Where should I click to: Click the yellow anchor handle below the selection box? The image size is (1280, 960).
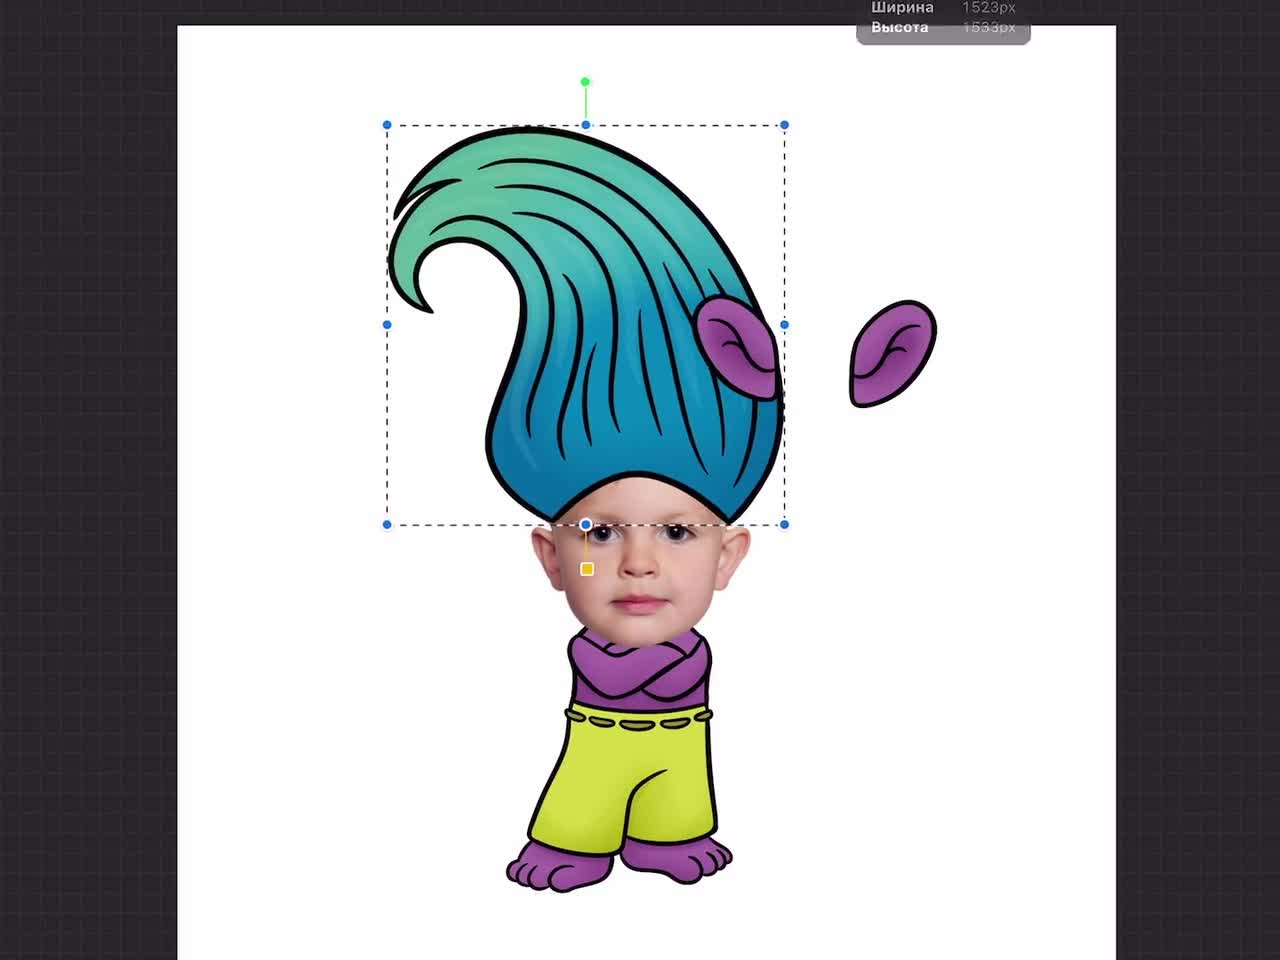click(x=586, y=568)
